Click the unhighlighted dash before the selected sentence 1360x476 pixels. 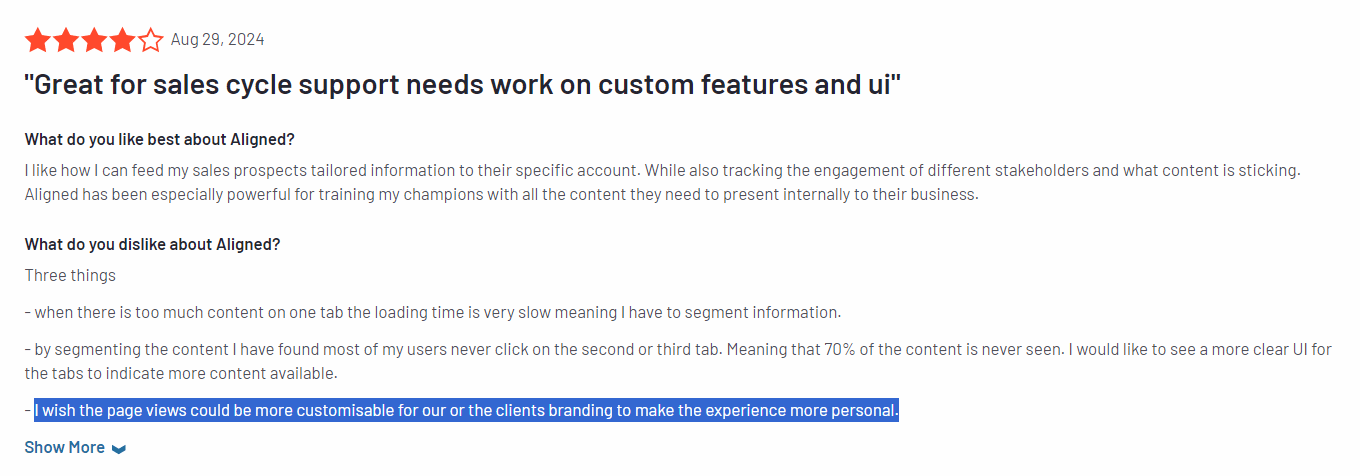coord(29,410)
